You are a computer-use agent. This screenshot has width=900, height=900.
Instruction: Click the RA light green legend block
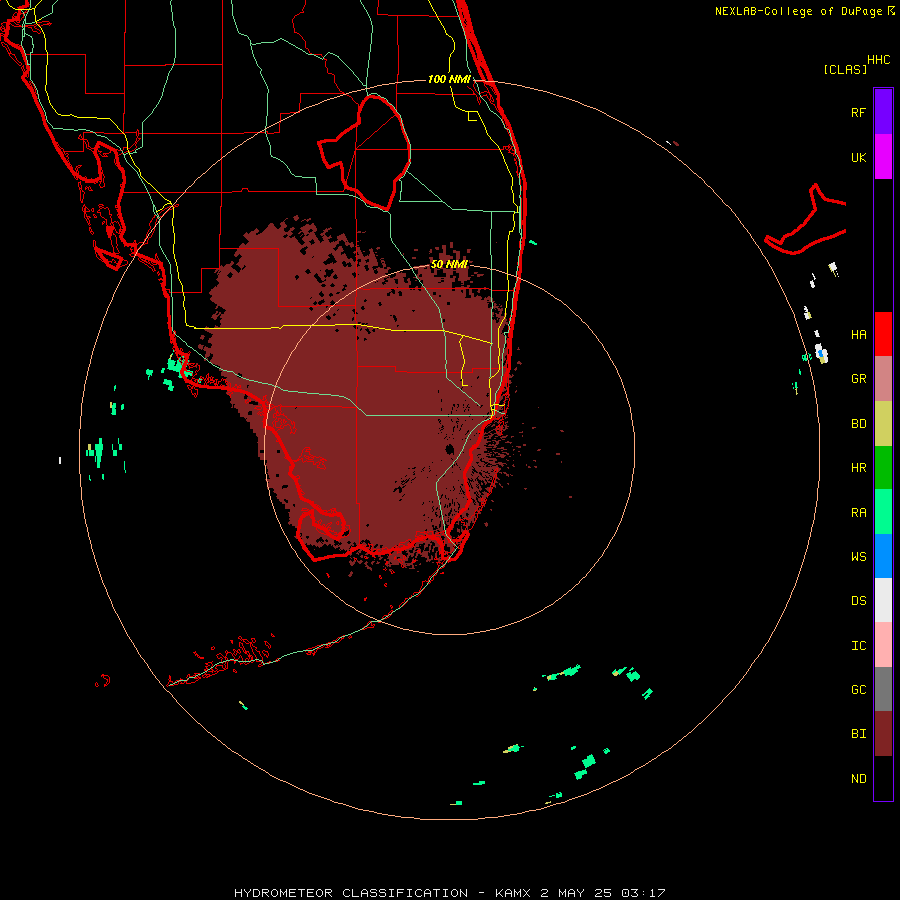click(x=883, y=512)
